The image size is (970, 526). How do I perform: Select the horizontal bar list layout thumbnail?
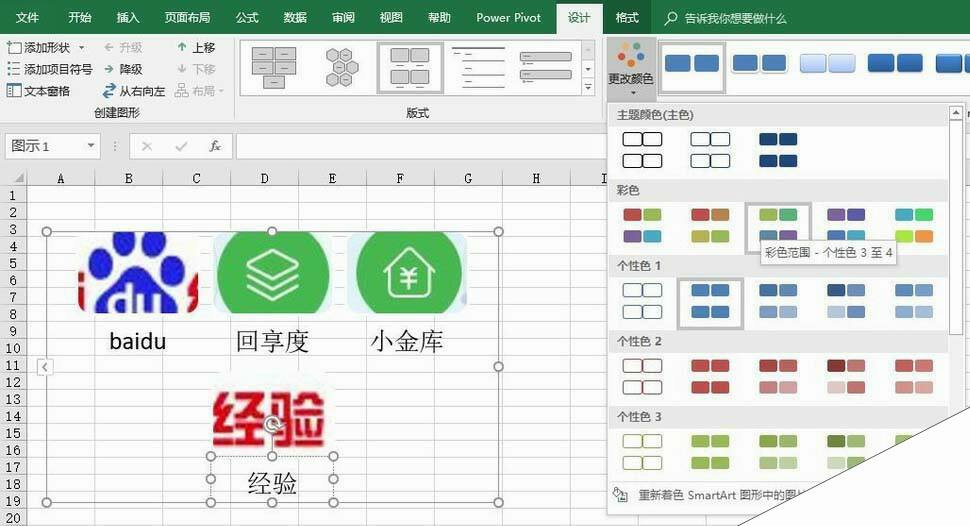click(x=546, y=67)
